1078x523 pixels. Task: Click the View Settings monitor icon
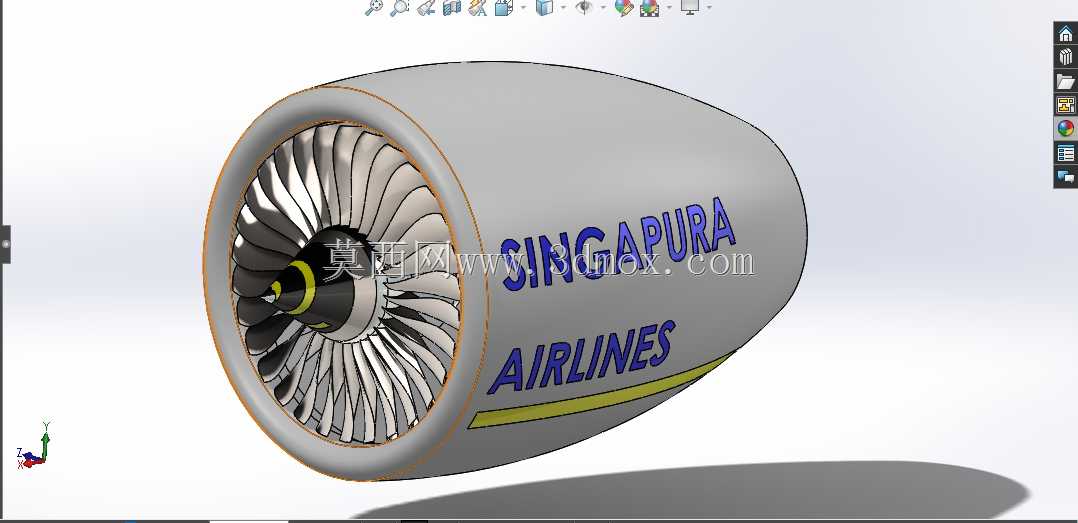tap(690, 7)
